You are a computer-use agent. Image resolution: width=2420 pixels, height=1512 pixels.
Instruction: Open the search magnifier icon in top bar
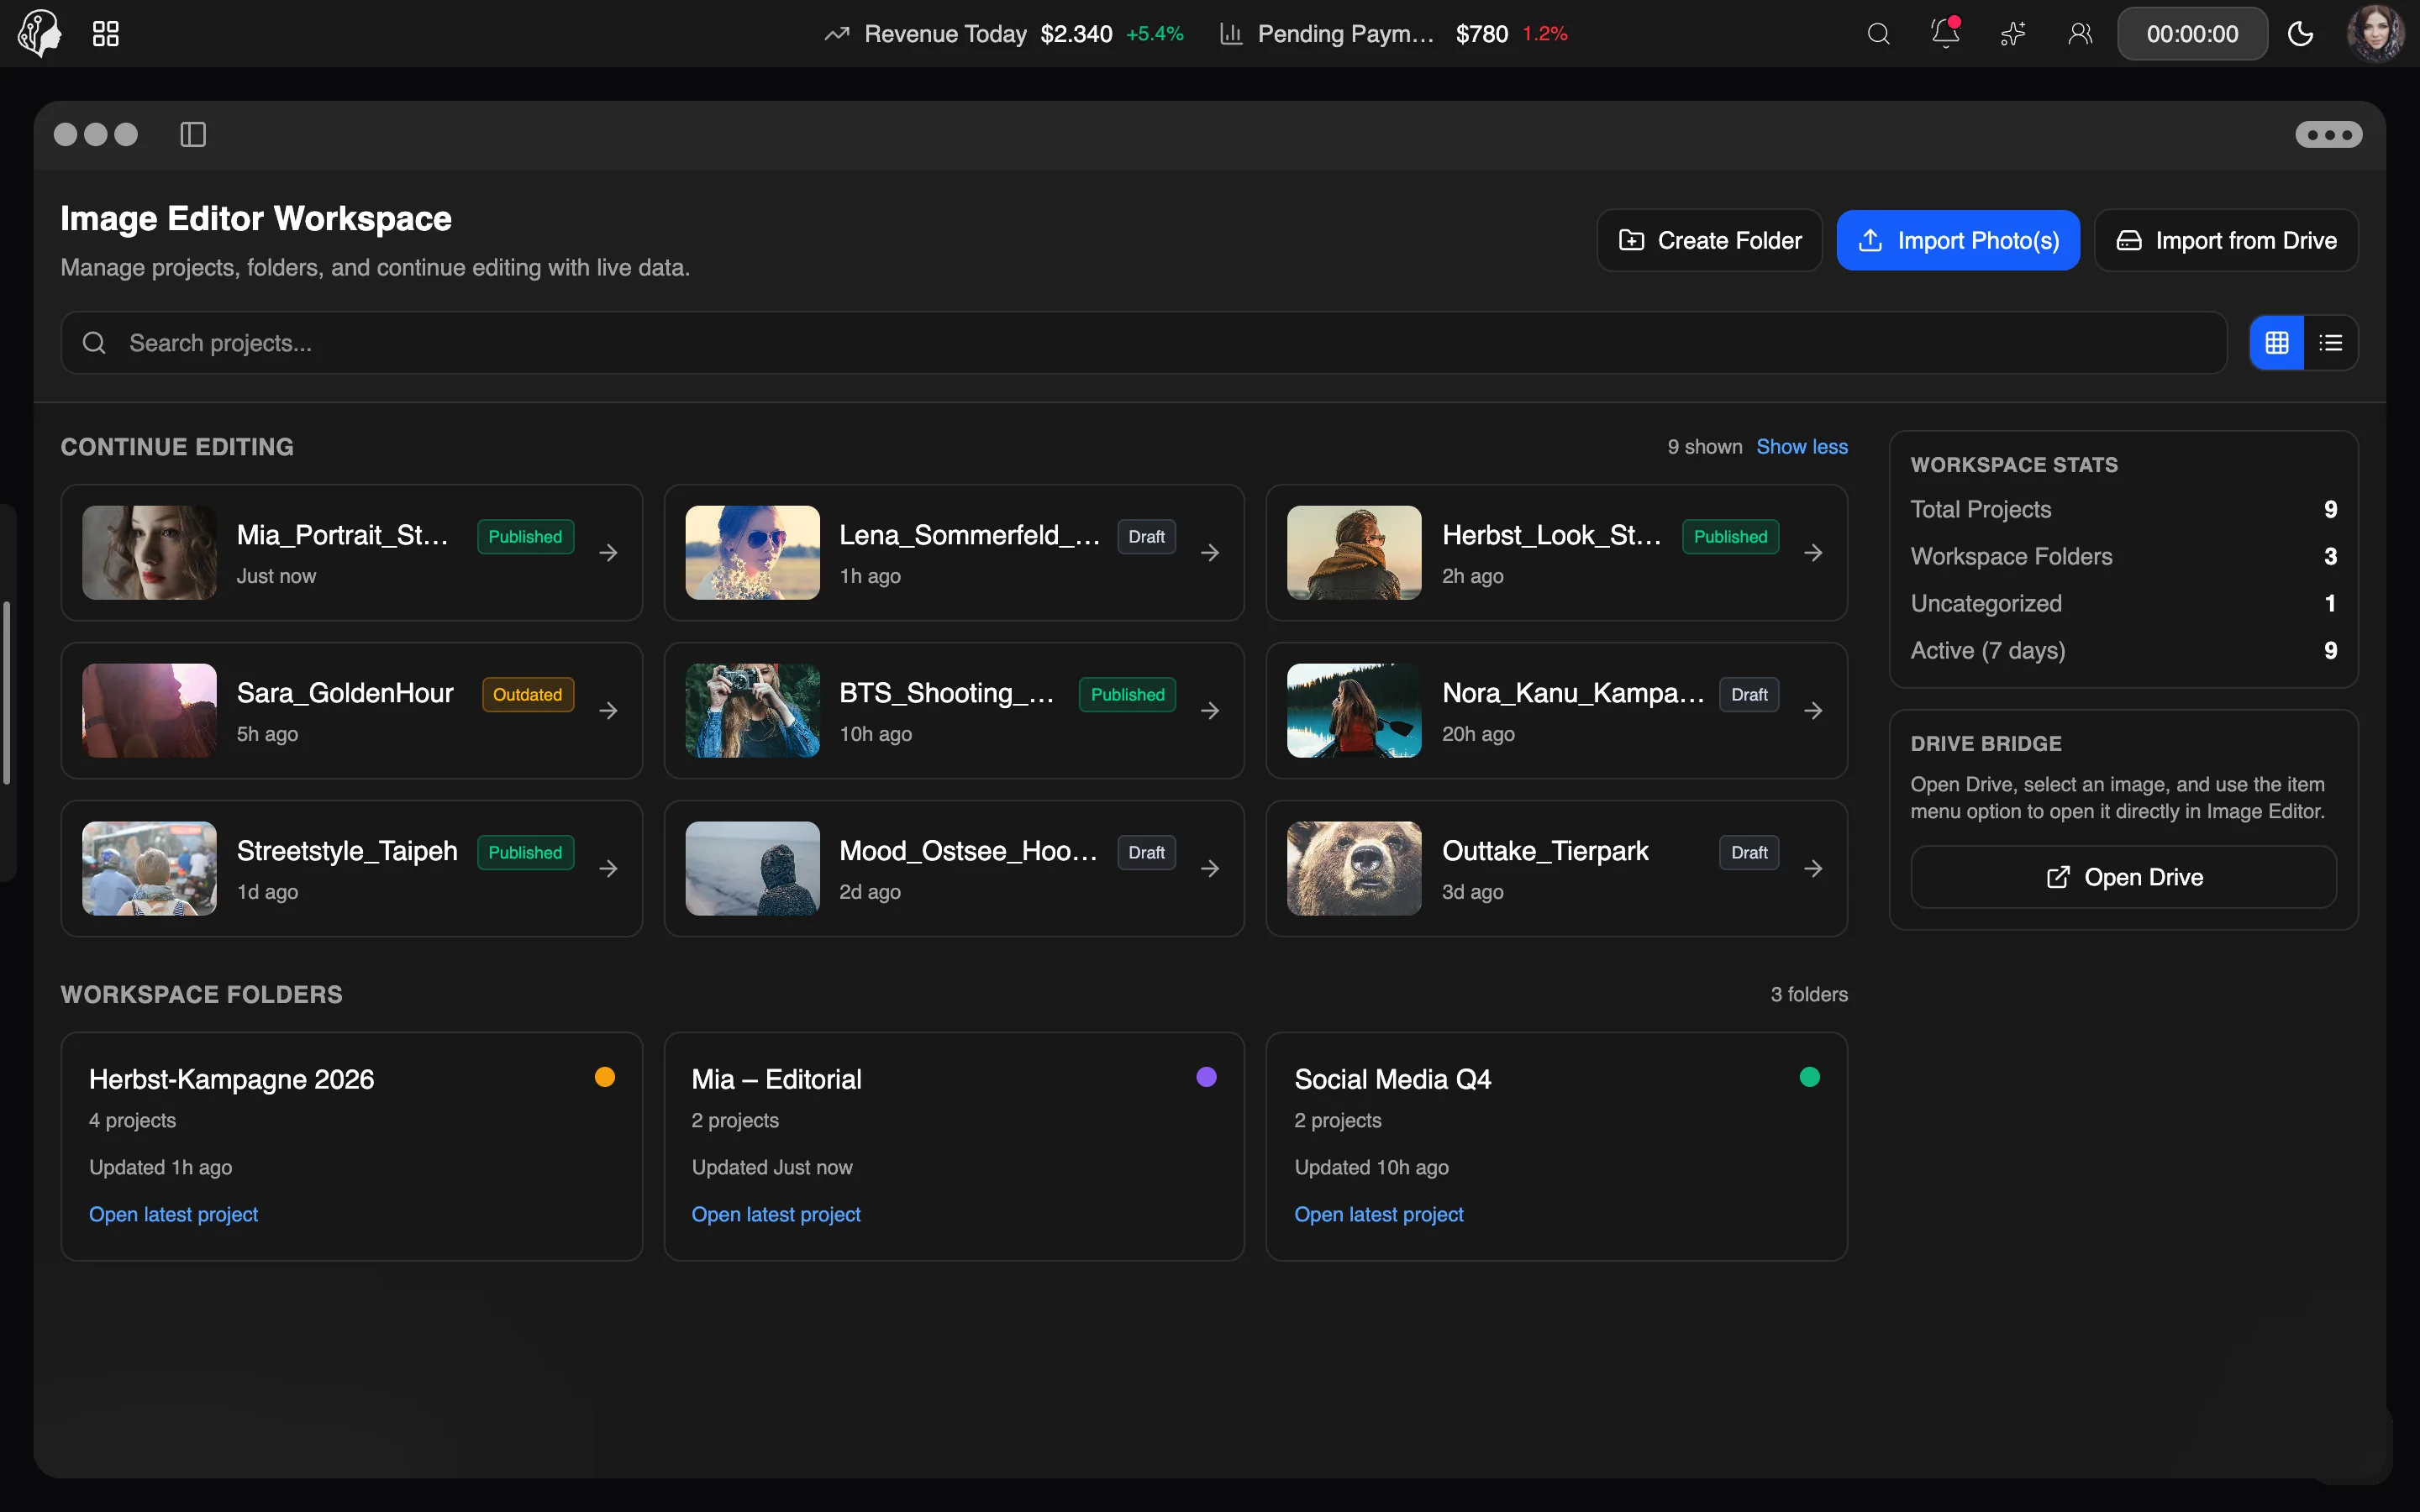[x=1878, y=34]
